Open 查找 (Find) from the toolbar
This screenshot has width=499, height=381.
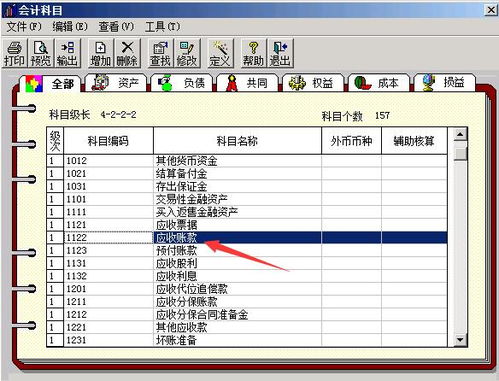[160, 54]
